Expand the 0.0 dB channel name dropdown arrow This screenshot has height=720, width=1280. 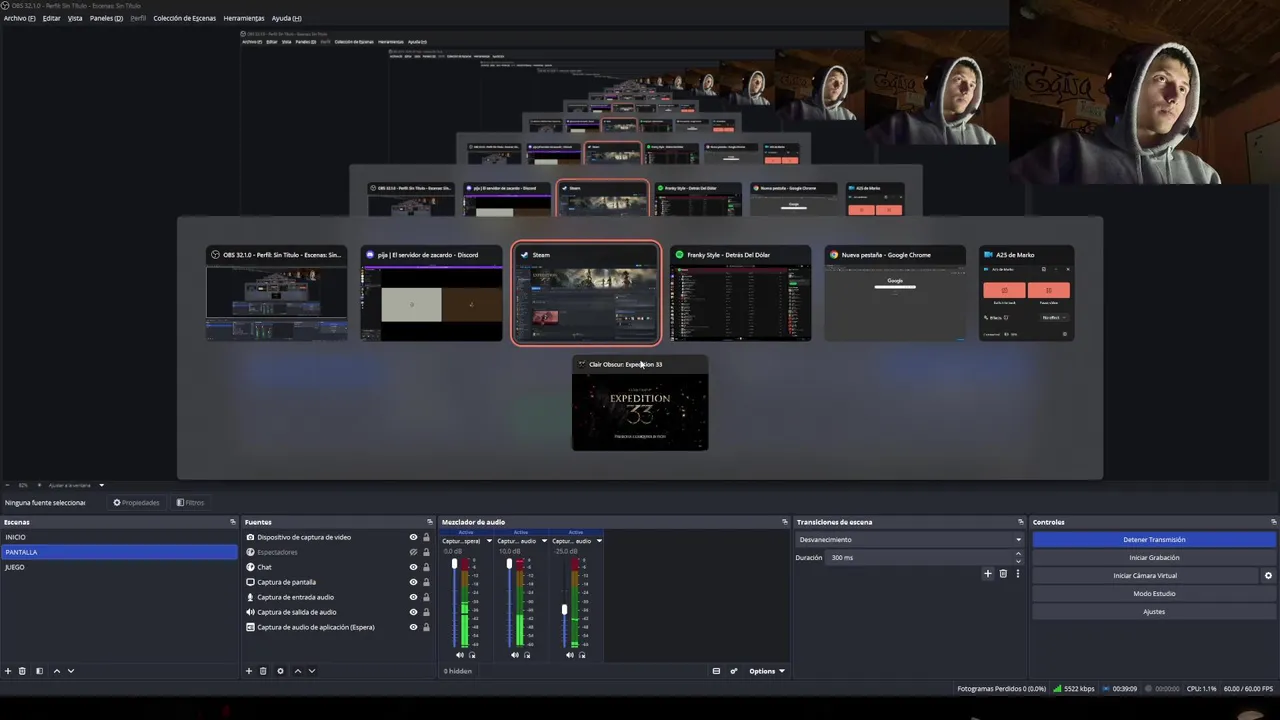pyautogui.click(x=489, y=541)
